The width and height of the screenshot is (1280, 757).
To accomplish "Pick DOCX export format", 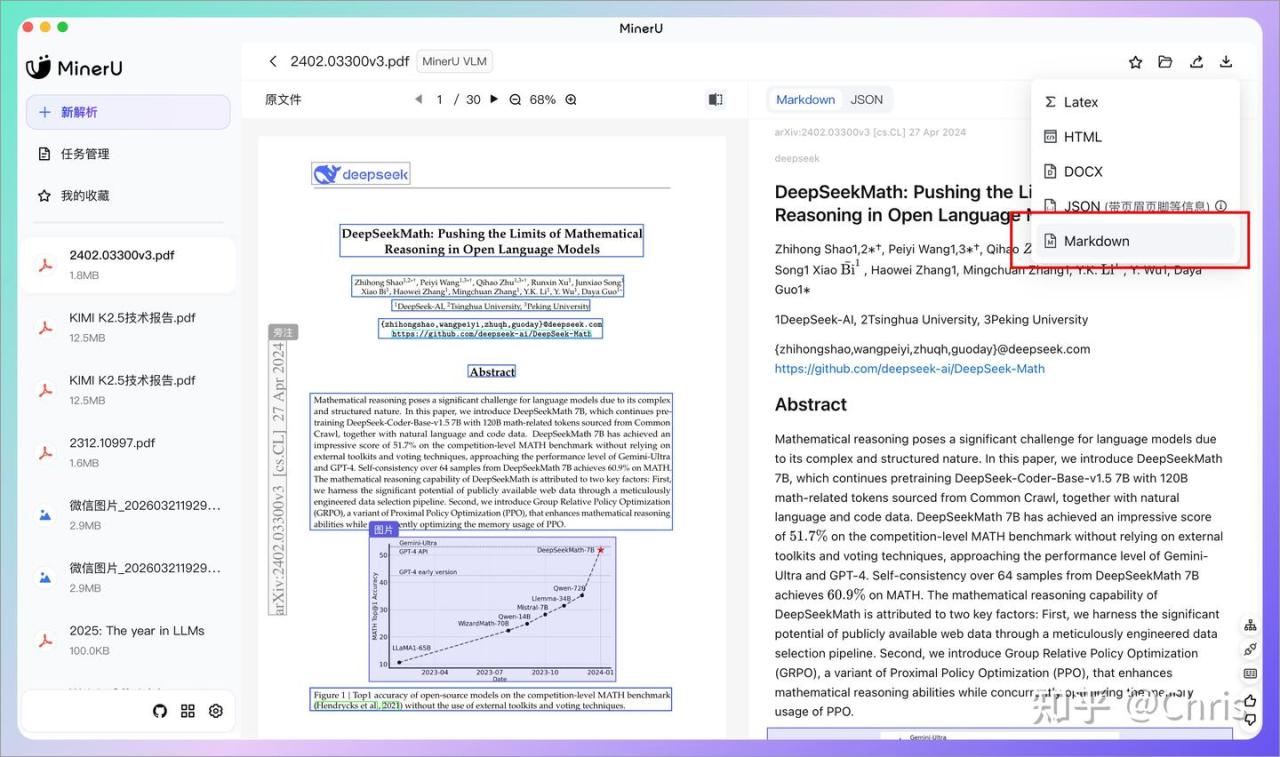I will click(x=1082, y=172).
